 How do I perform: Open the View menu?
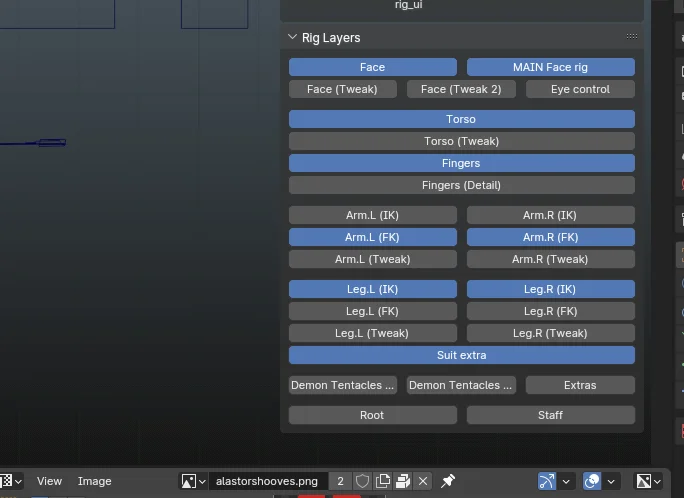[49, 481]
